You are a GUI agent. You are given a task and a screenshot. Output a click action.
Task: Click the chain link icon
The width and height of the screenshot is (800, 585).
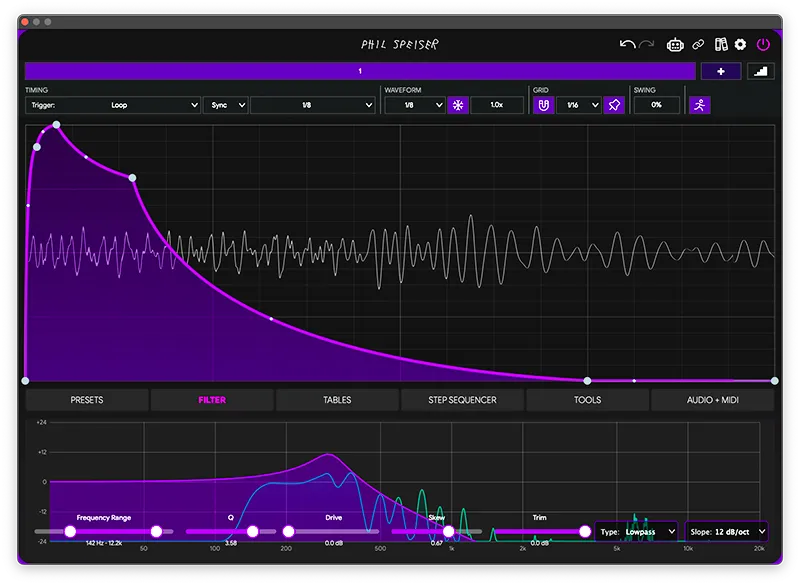(x=699, y=44)
